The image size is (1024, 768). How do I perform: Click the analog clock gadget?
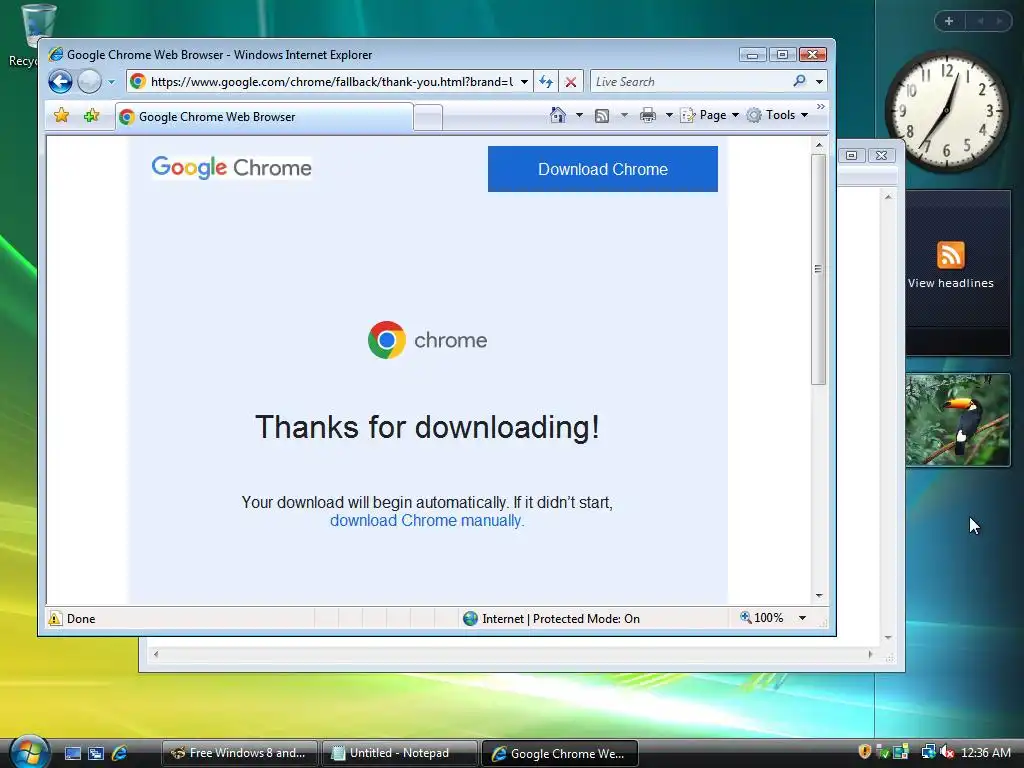click(947, 110)
